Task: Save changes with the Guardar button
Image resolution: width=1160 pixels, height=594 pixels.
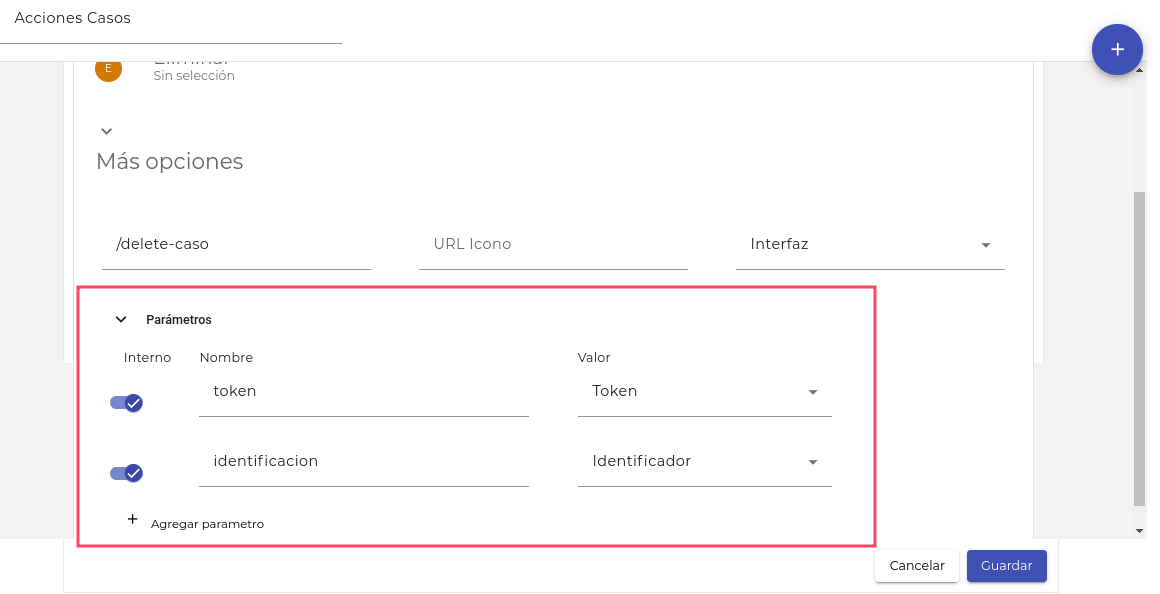Action: point(1006,566)
